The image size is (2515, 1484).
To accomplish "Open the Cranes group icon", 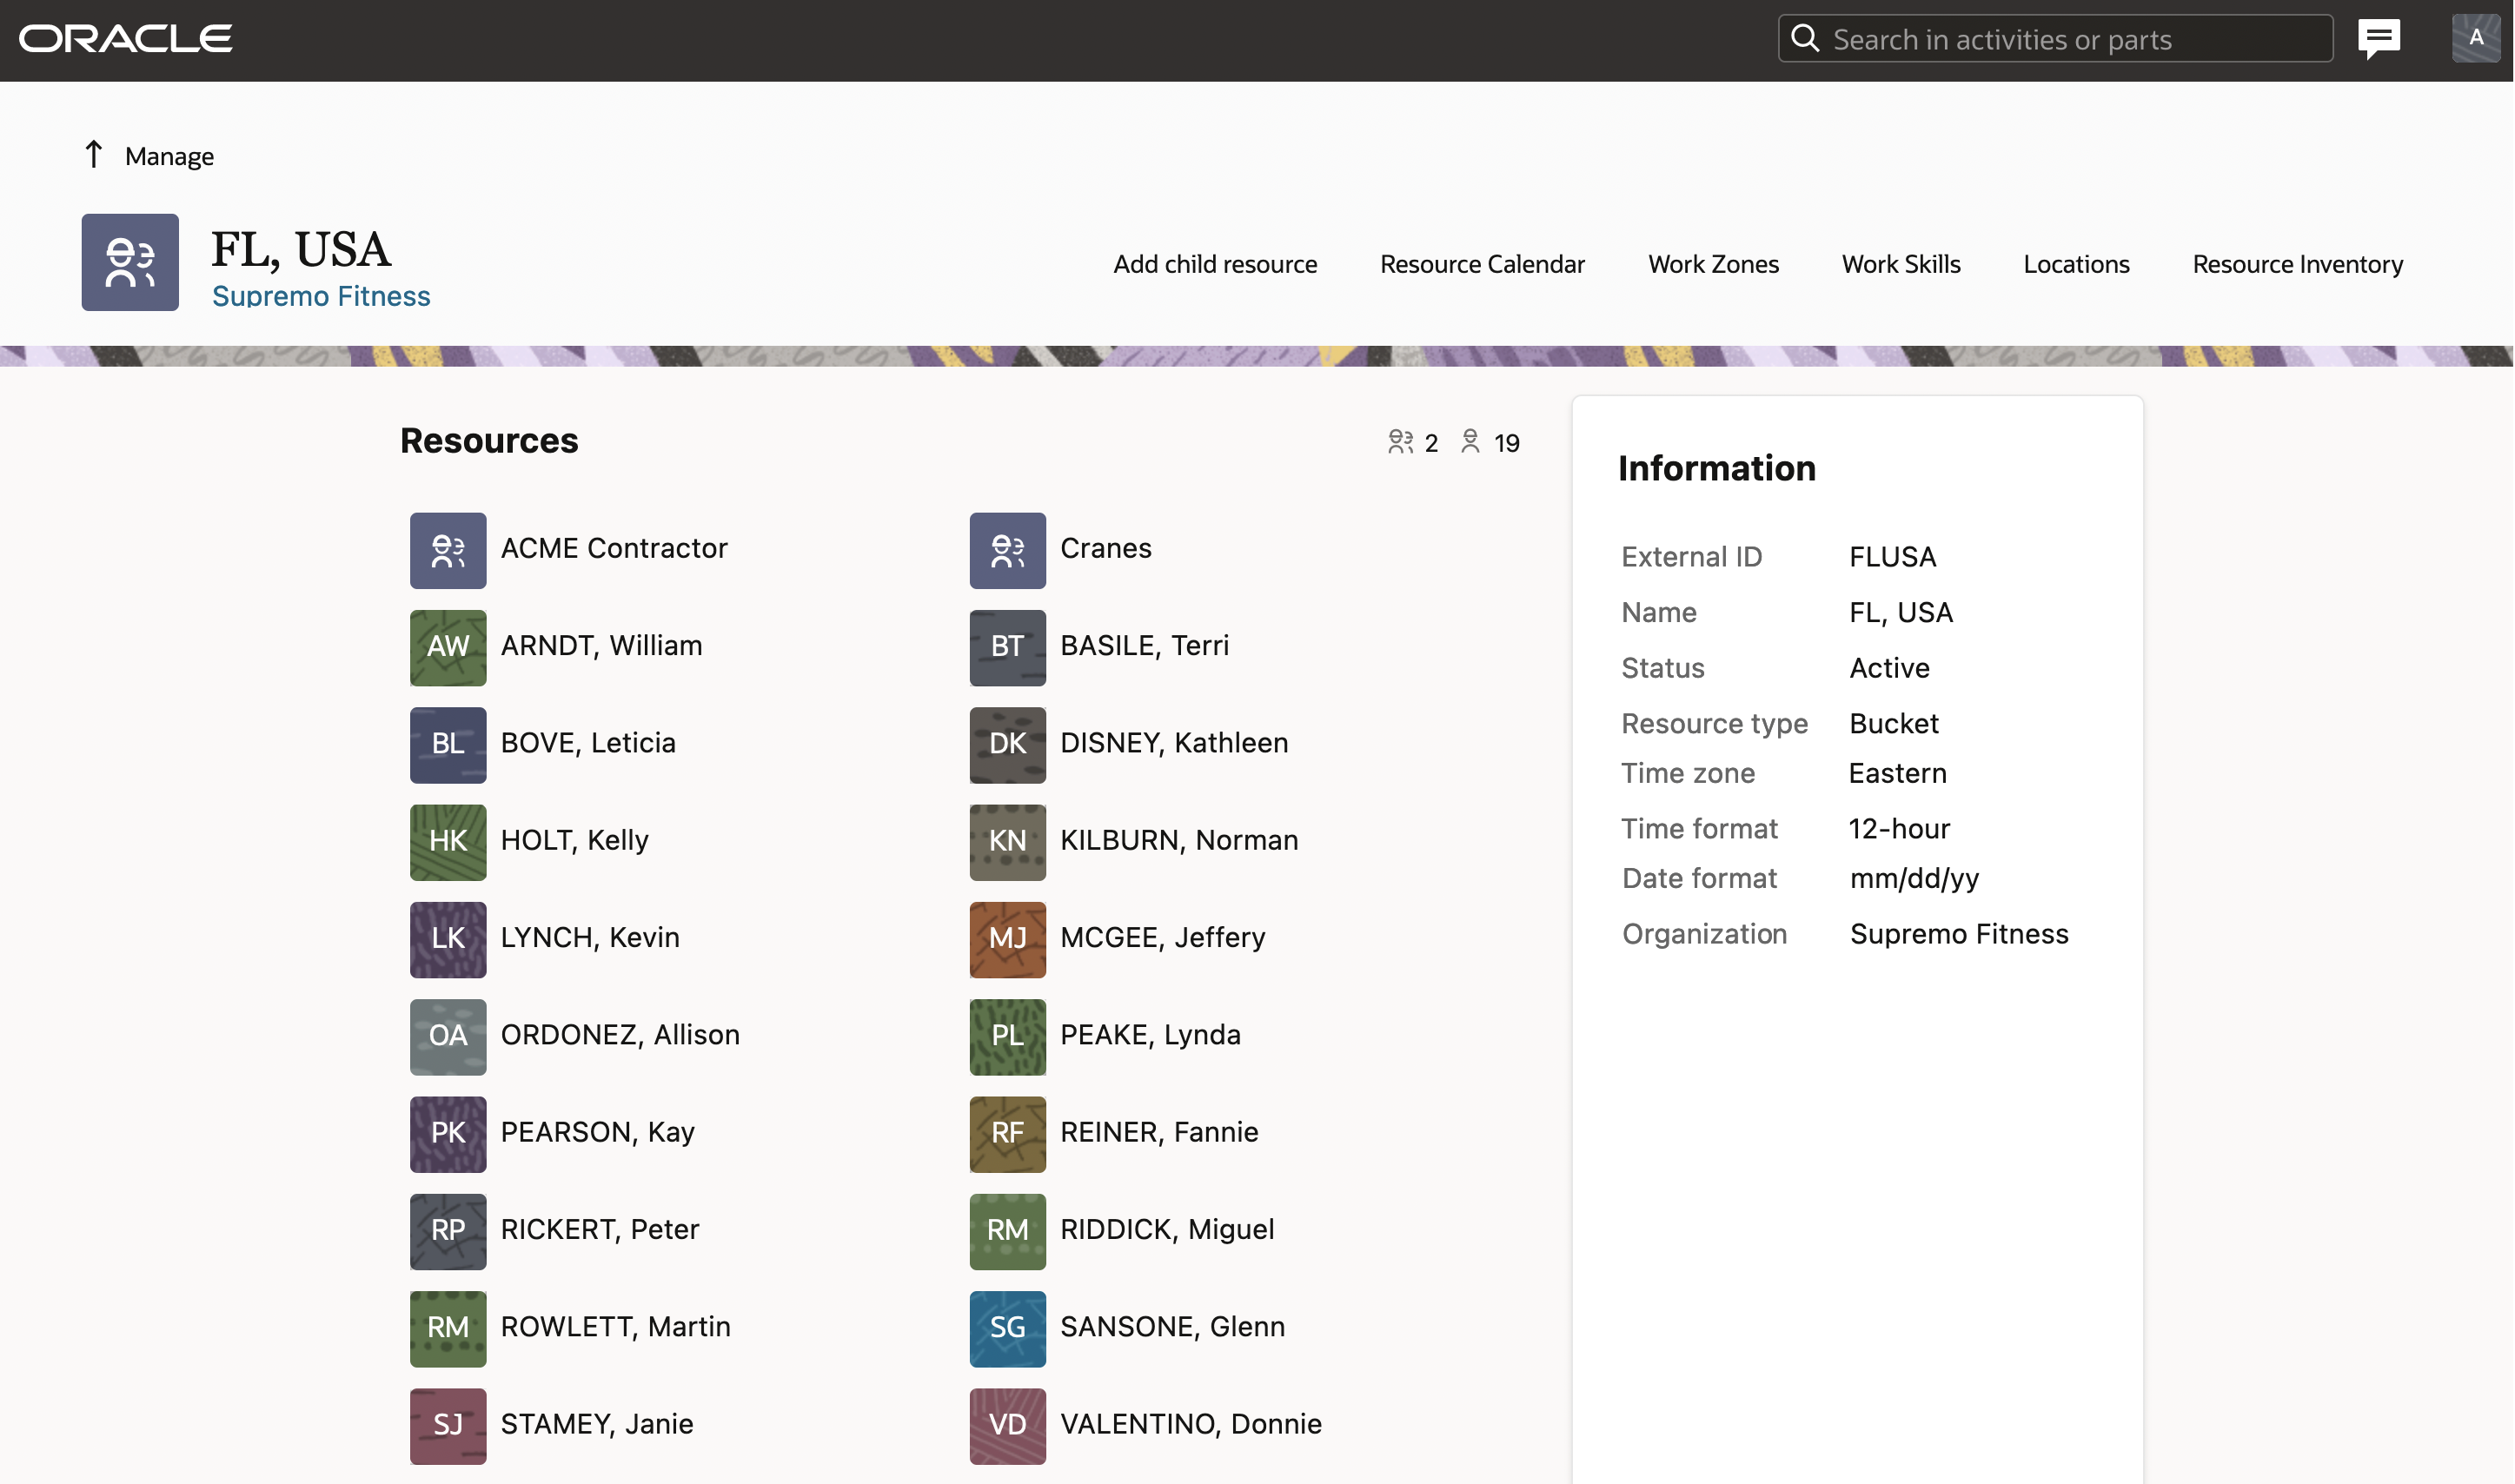I will (1007, 551).
